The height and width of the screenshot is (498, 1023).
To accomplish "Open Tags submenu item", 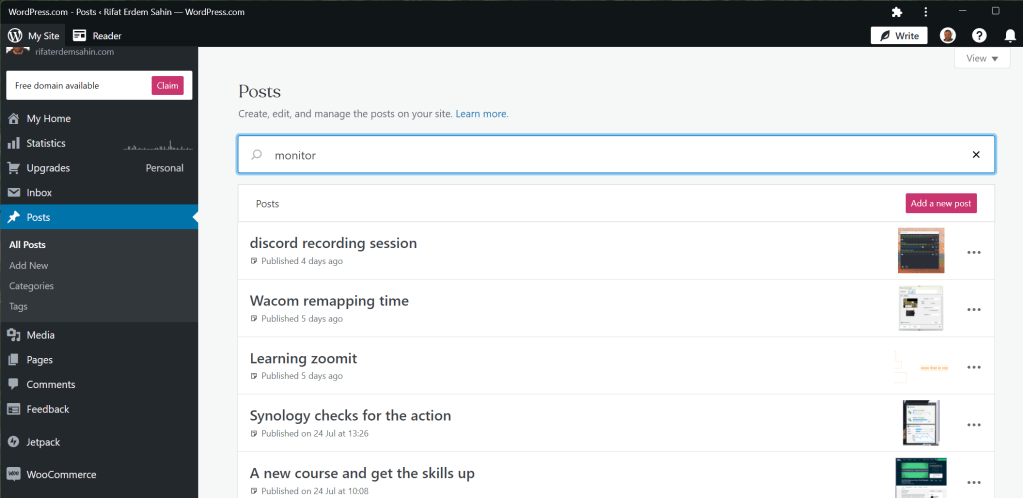I will click(18, 306).
